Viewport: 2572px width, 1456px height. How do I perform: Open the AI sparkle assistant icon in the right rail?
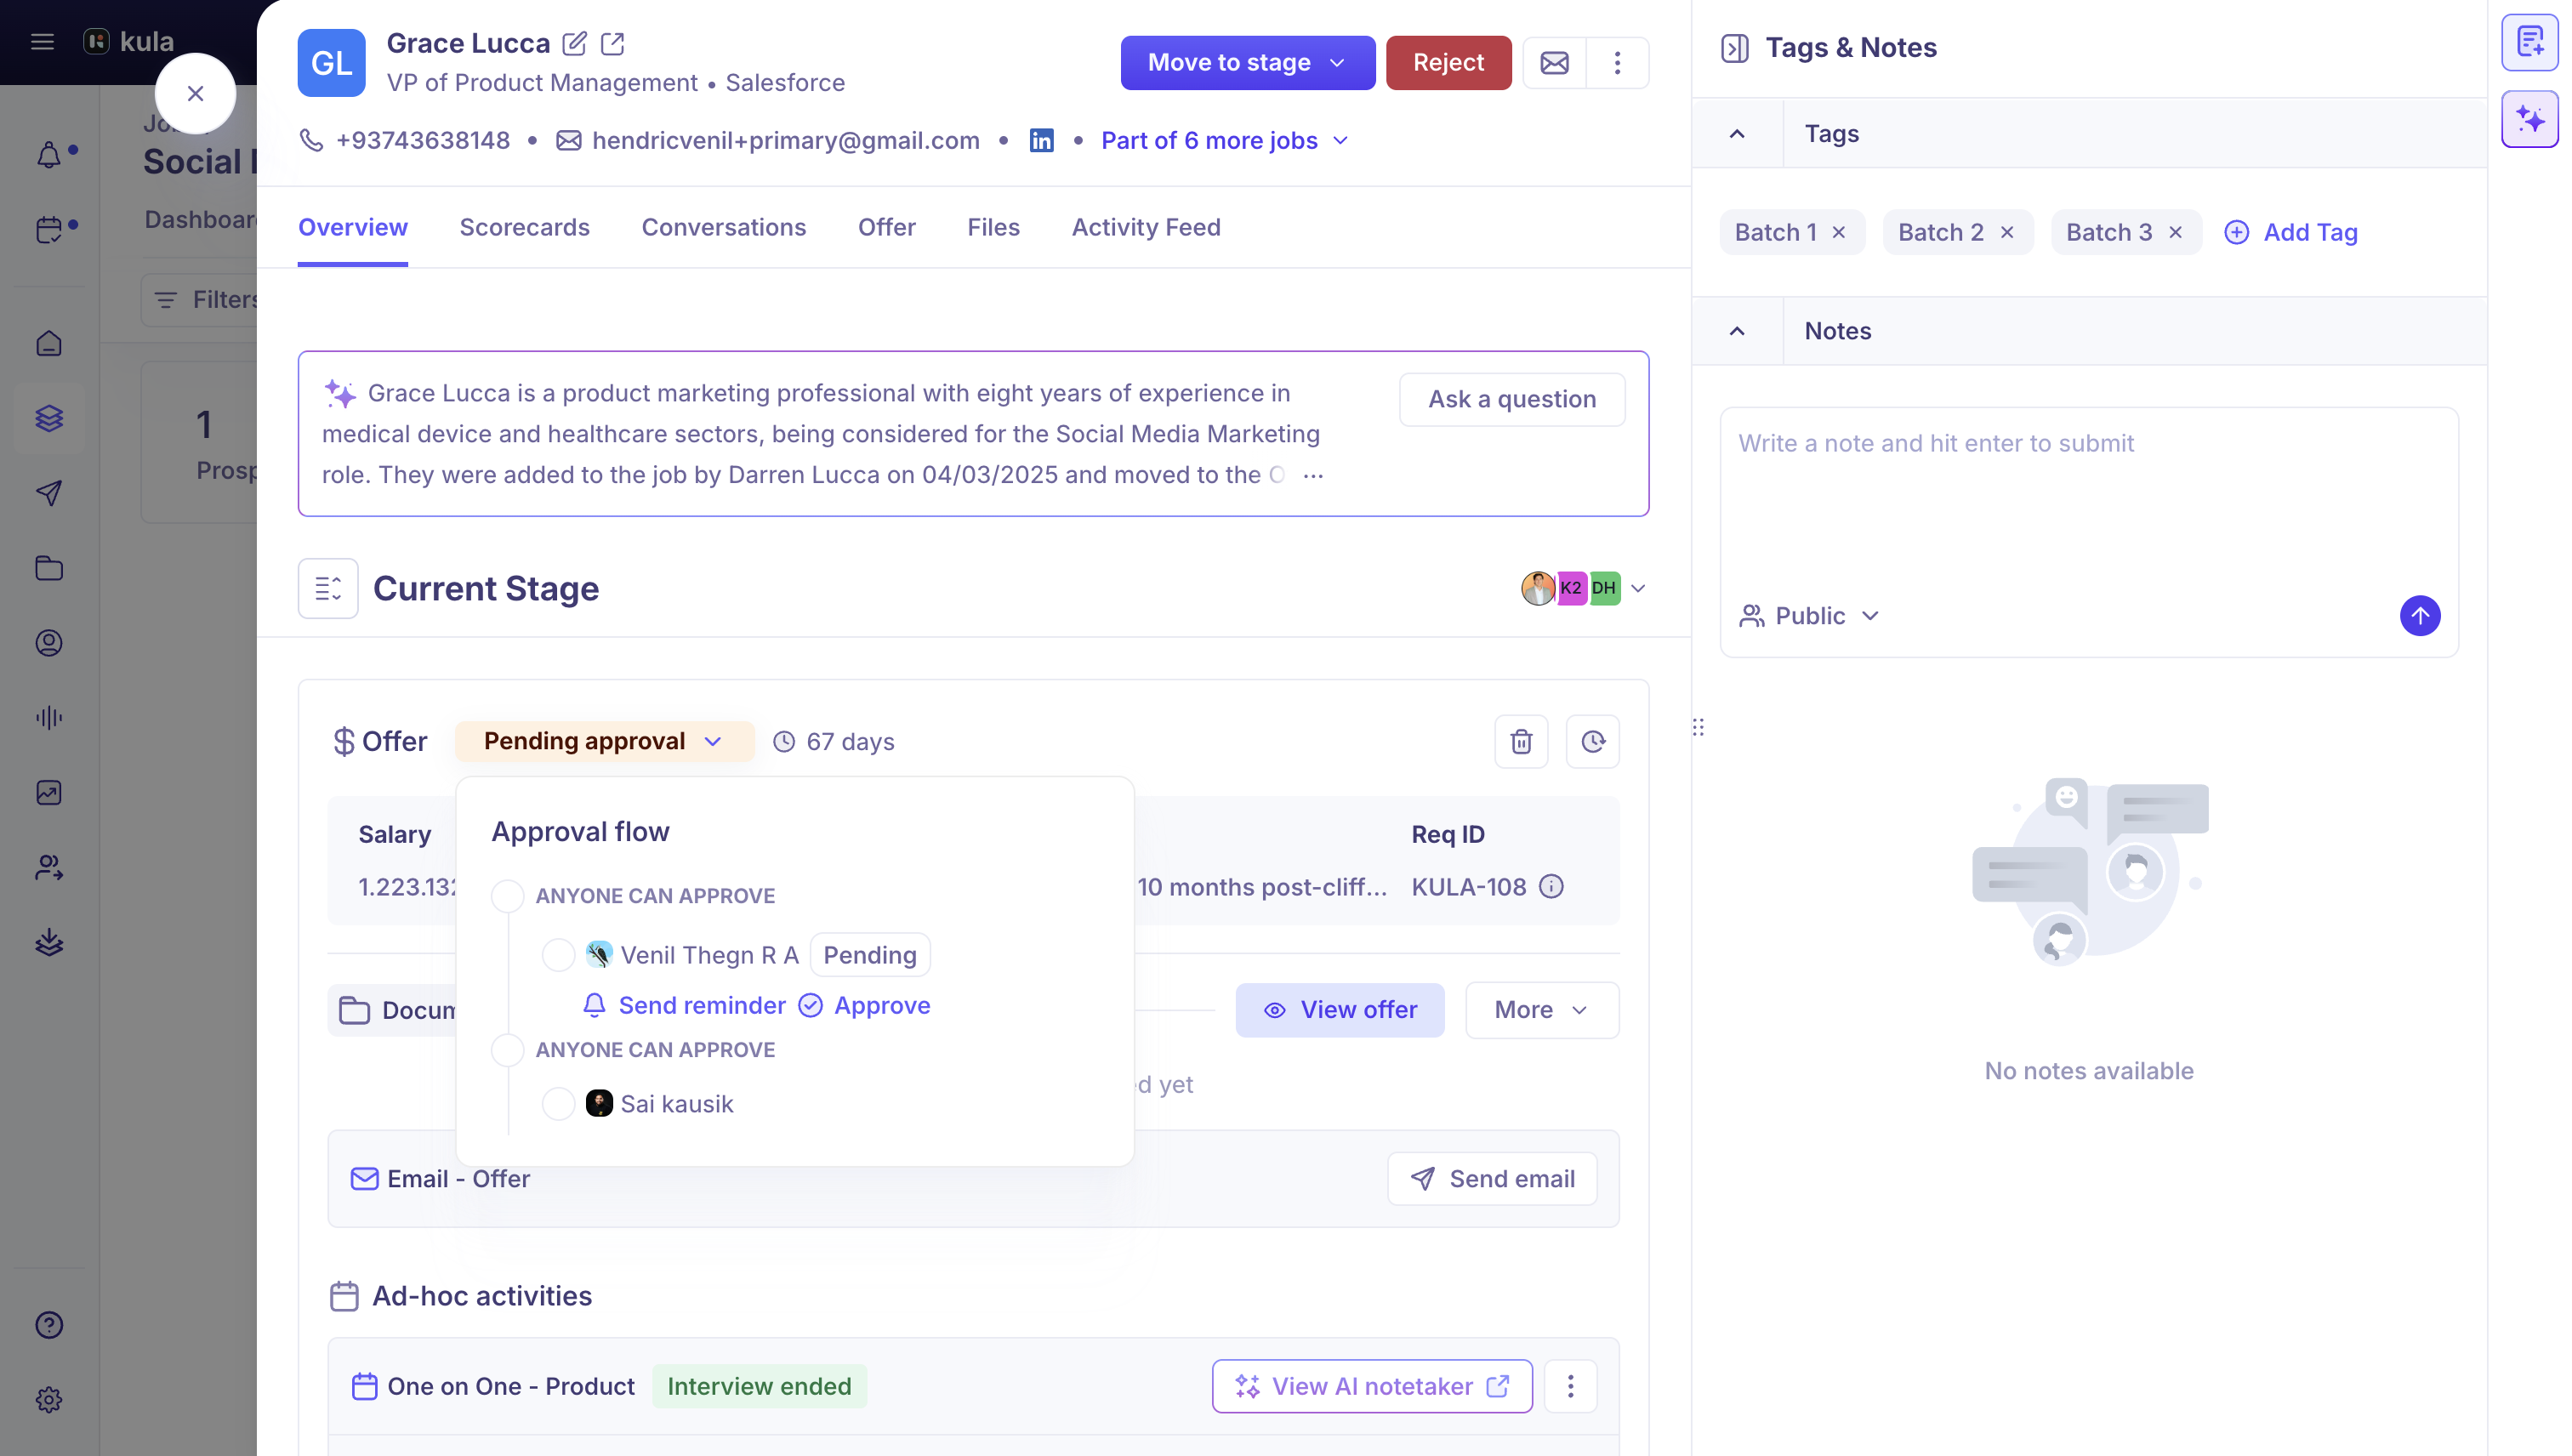[2530, 119]
